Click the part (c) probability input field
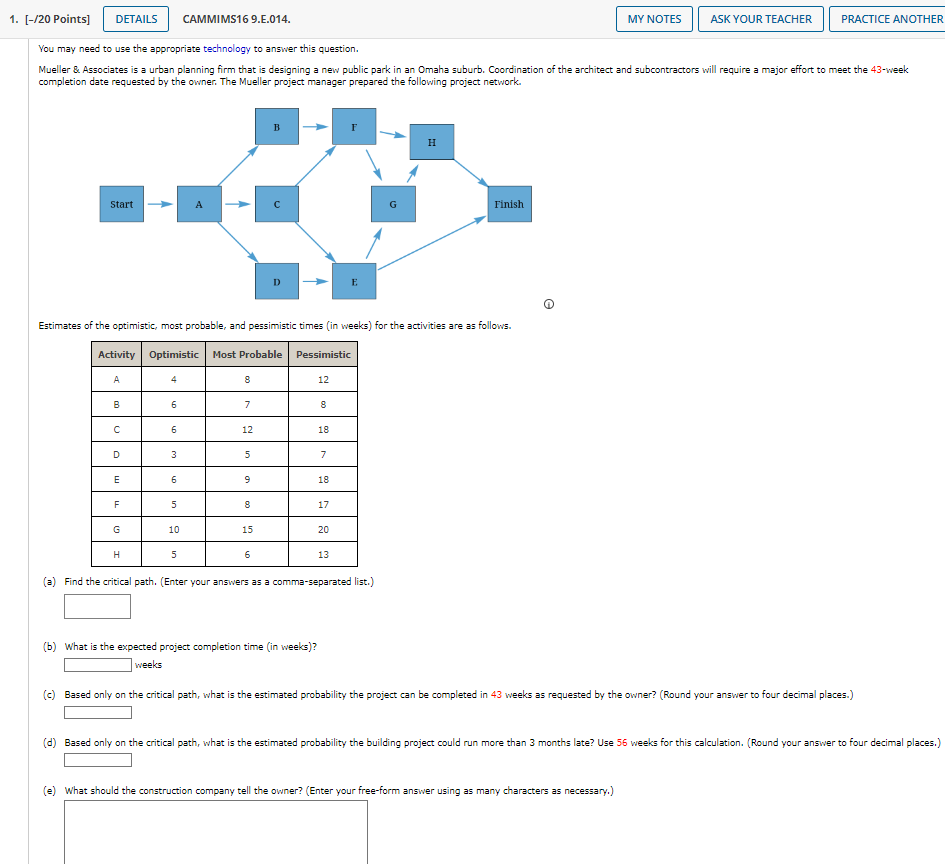This screenshot has height=864, width=945. (x=98, y=712)
